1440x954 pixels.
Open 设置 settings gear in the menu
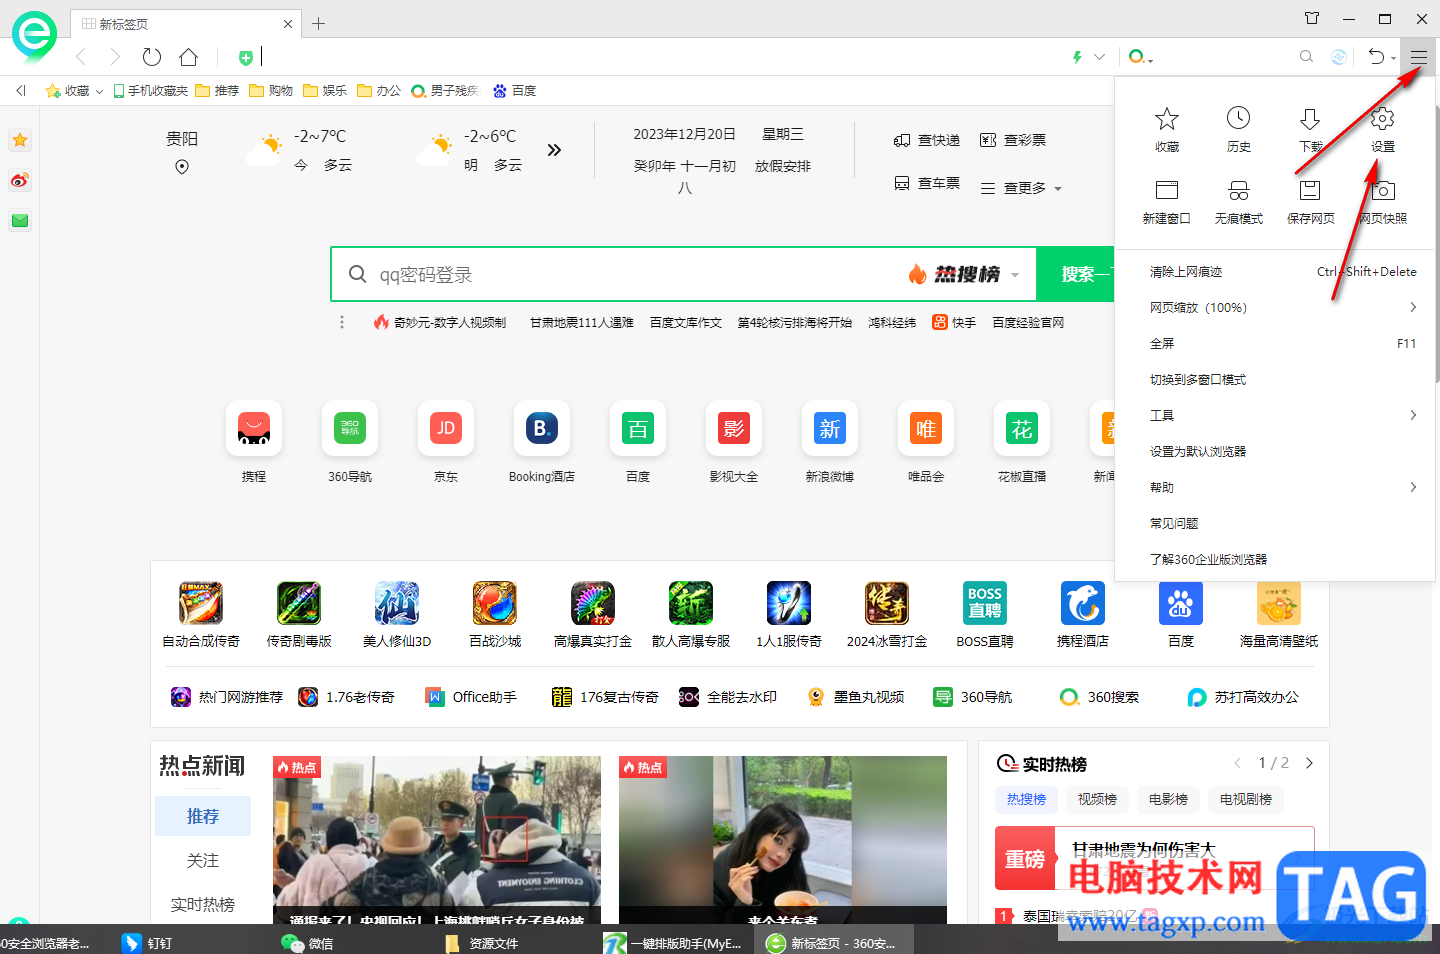tap(1383, 130)
